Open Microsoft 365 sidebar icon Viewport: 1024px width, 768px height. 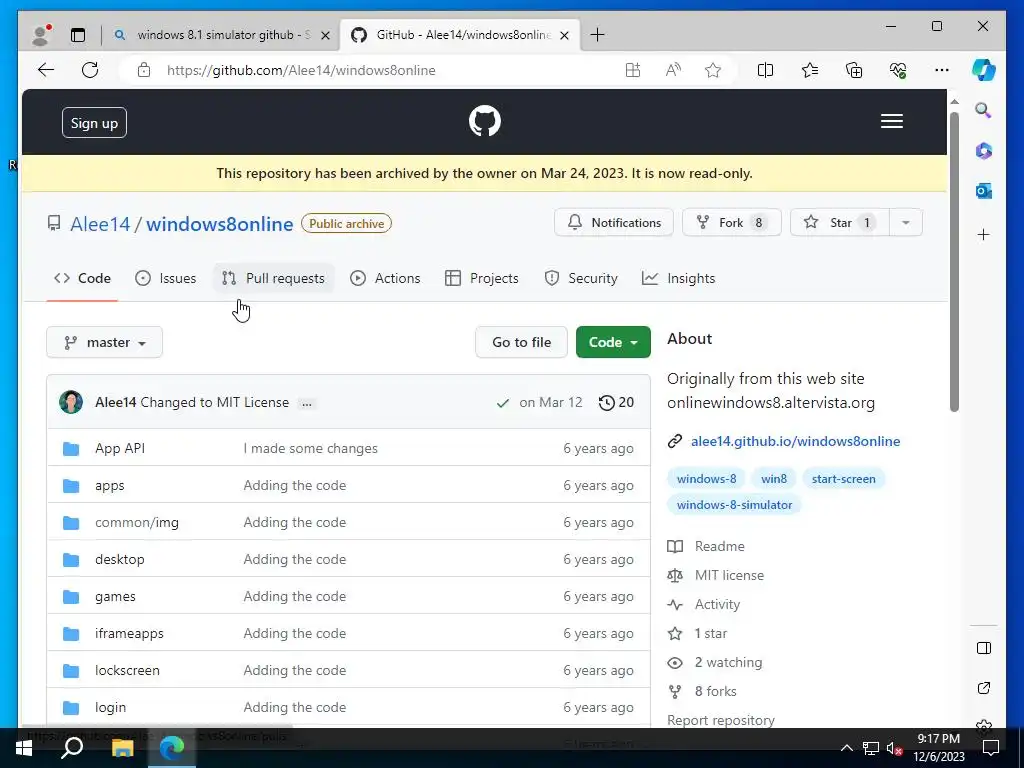984,151
